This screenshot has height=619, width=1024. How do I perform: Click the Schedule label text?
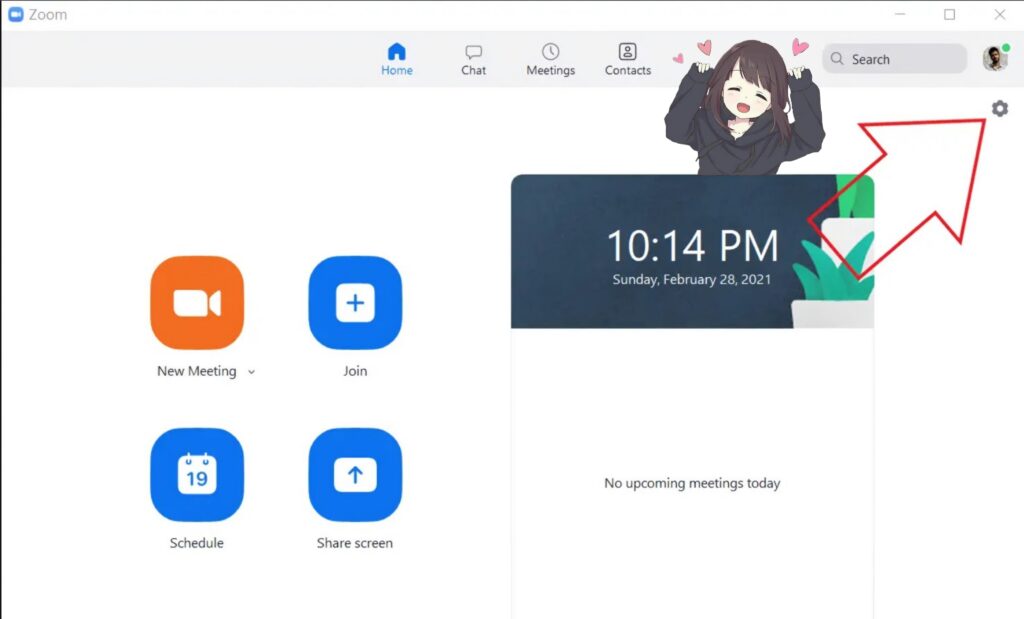pos(197,543)
